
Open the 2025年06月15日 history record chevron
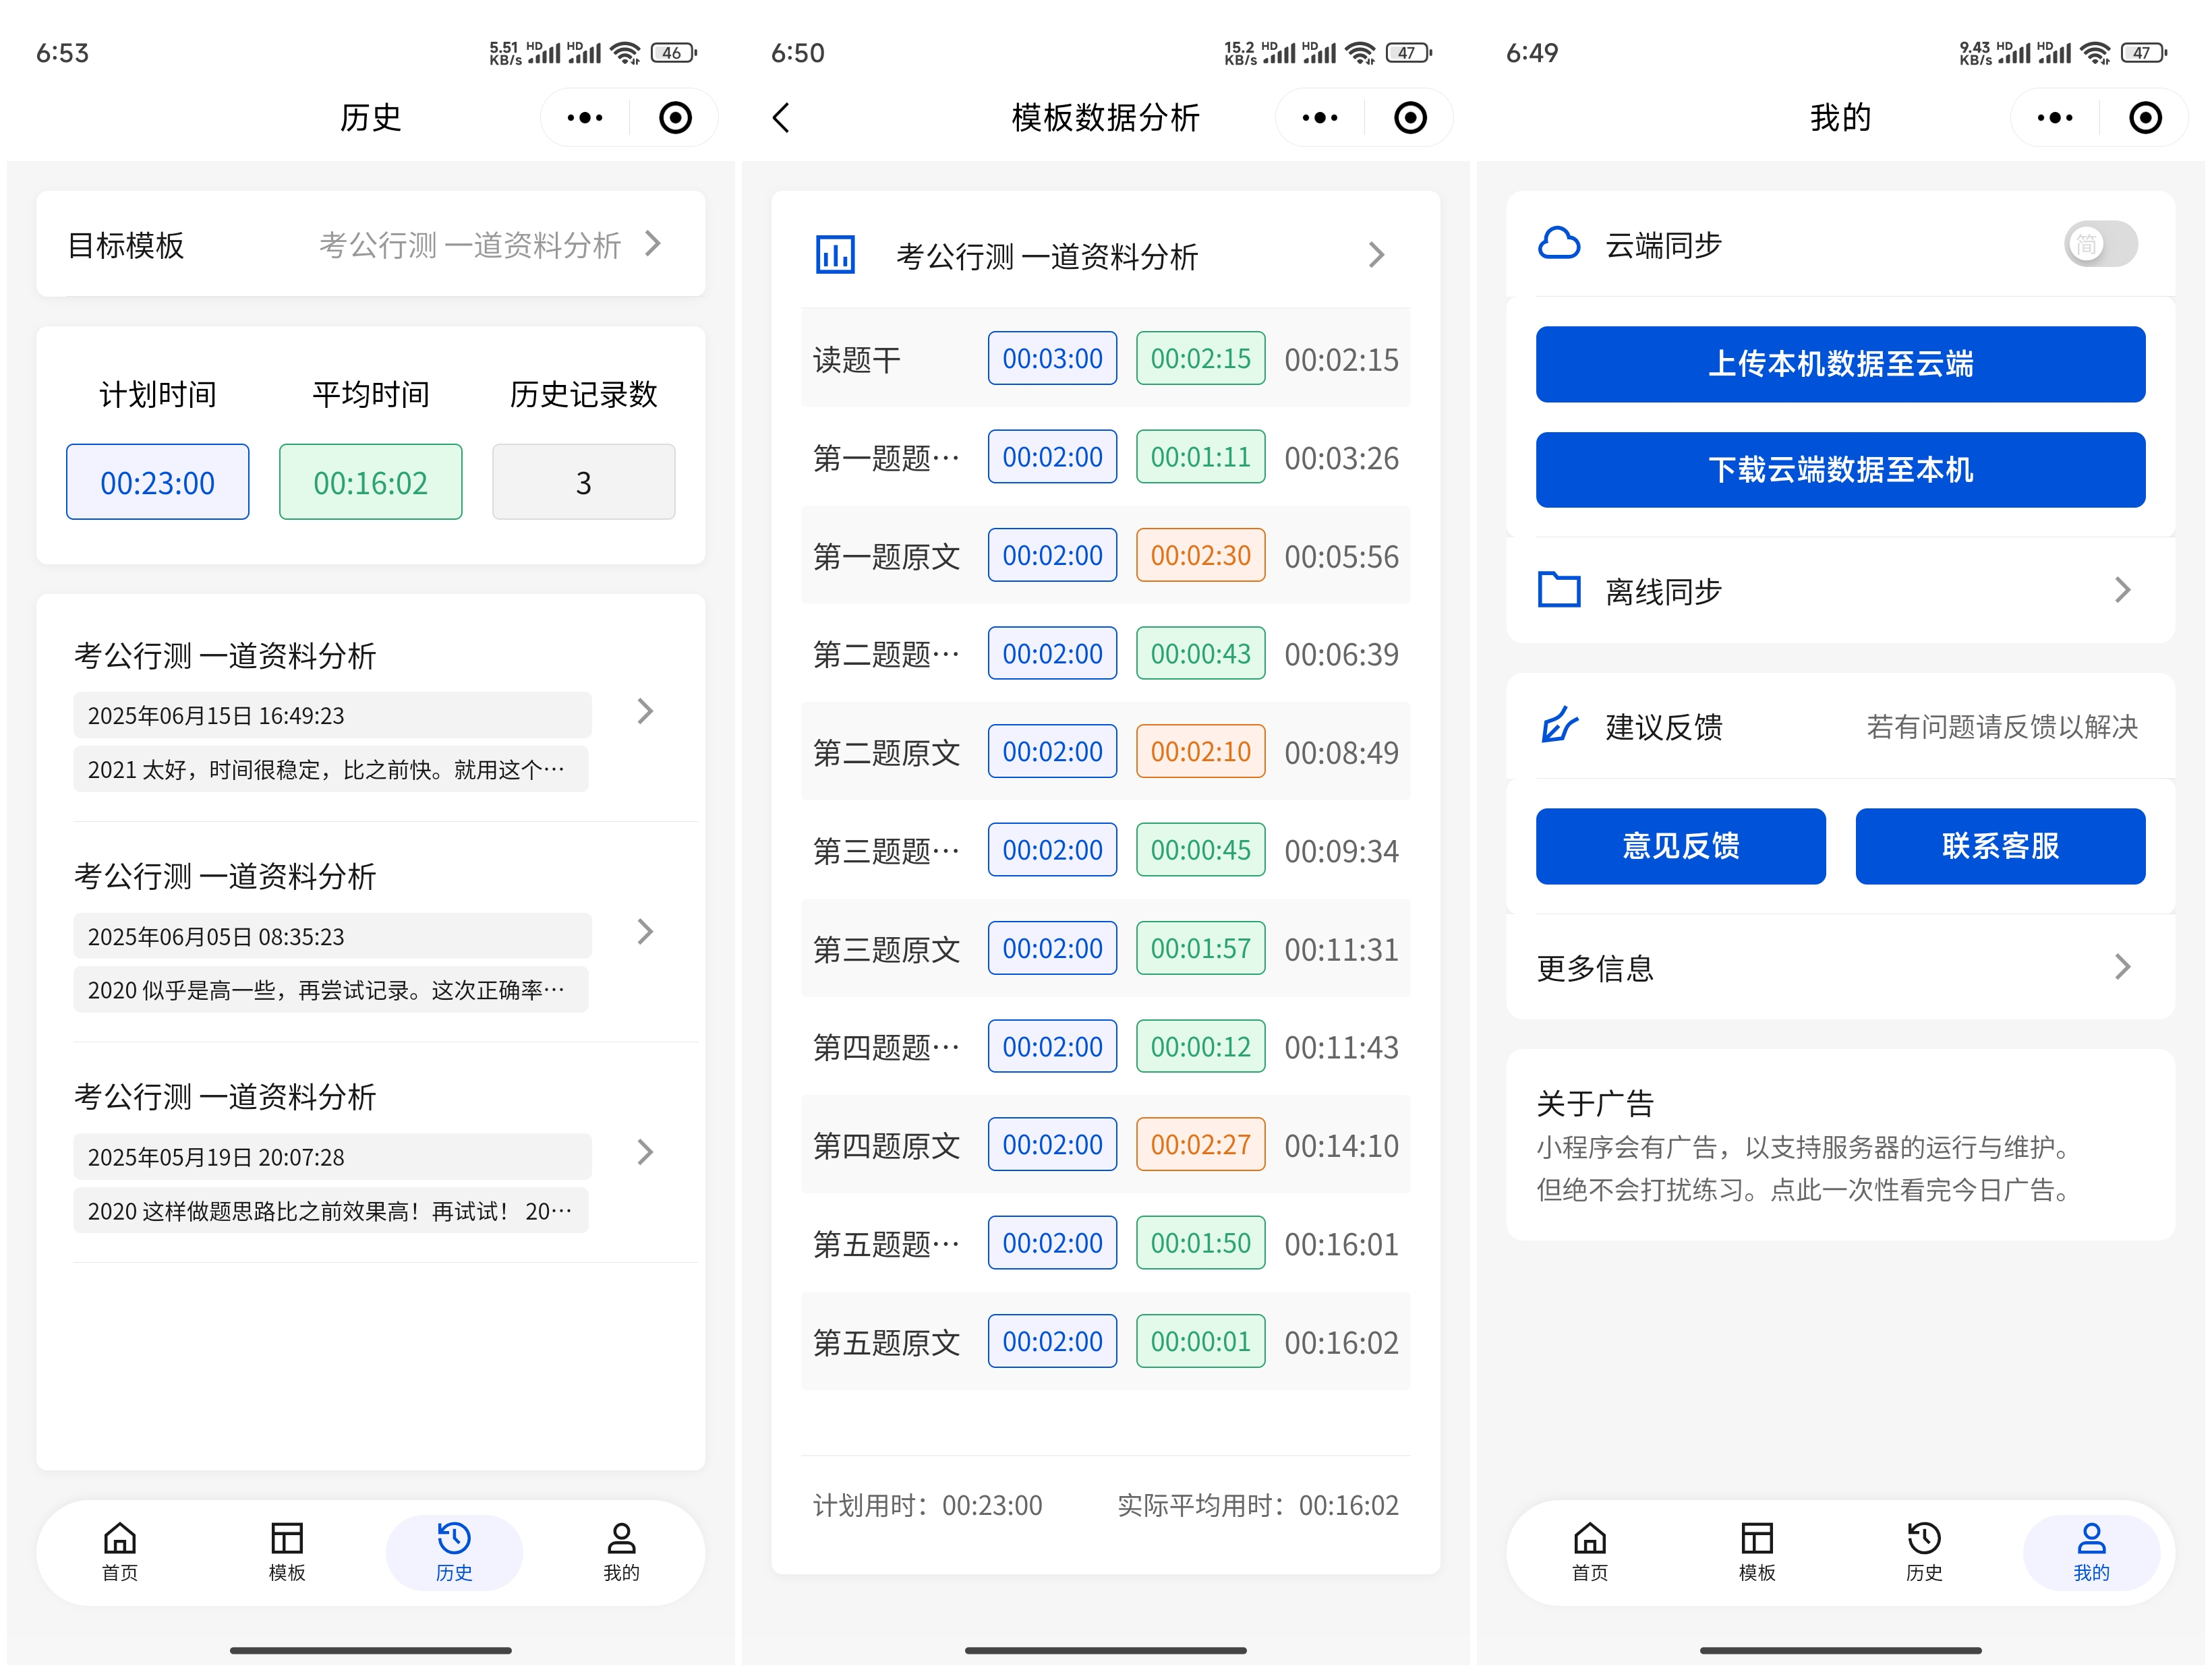pyautogui.click(x=645, y=712)
